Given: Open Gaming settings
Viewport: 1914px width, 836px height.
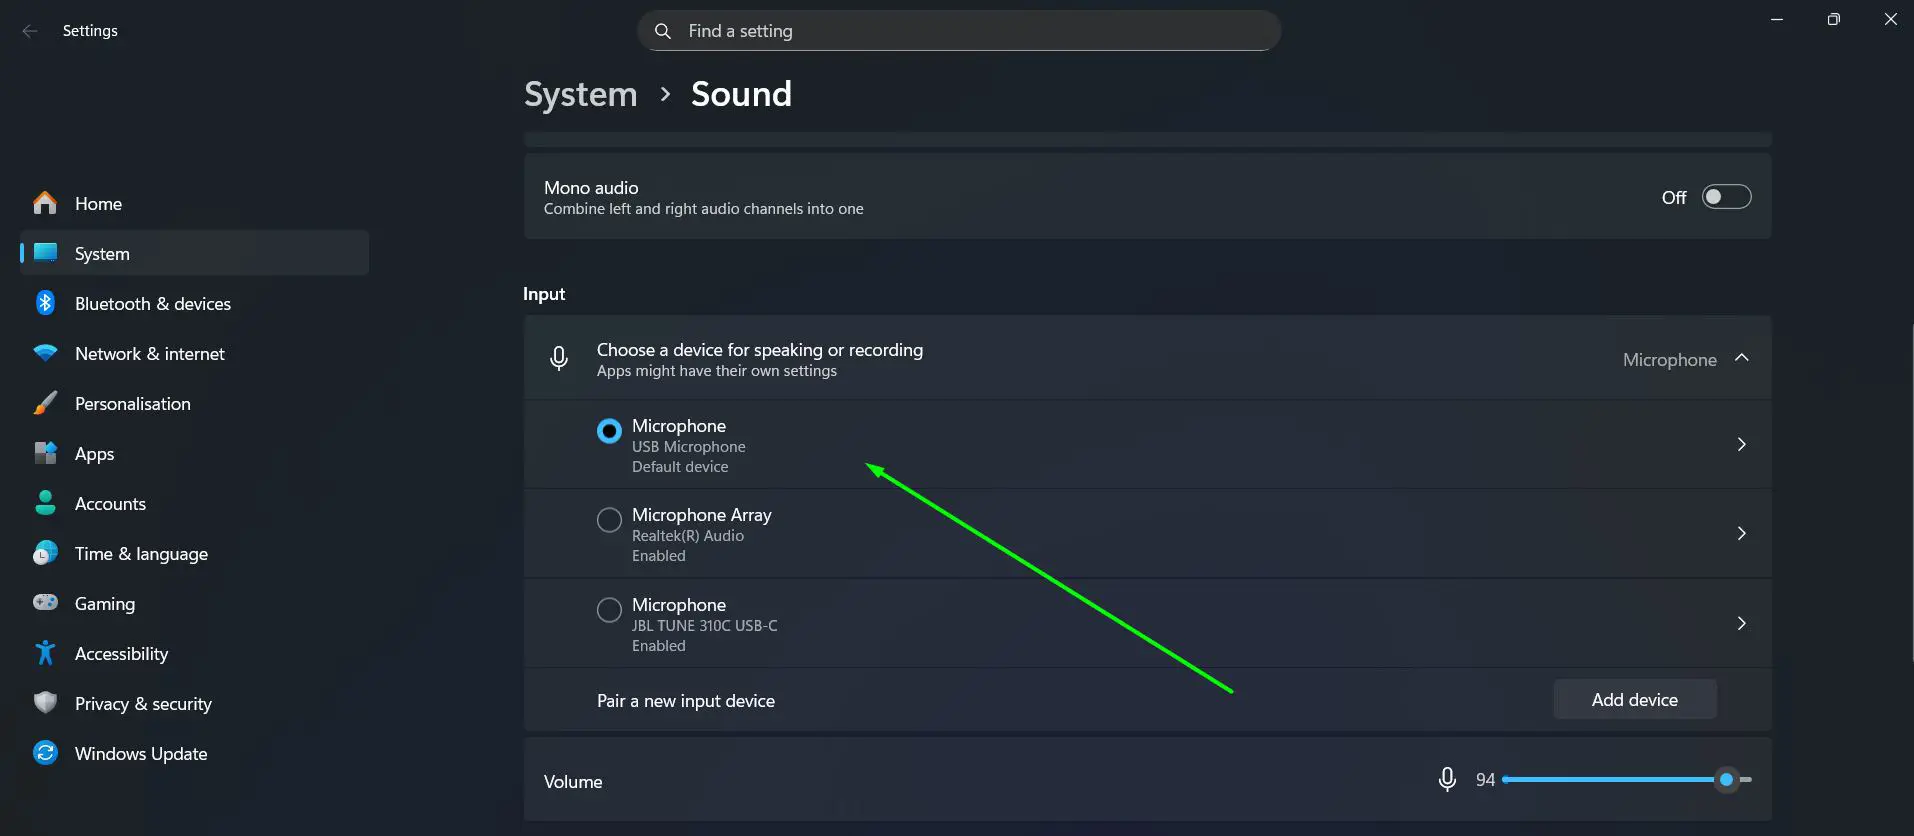Looking at the screenshot, I should tap(104, 603).
